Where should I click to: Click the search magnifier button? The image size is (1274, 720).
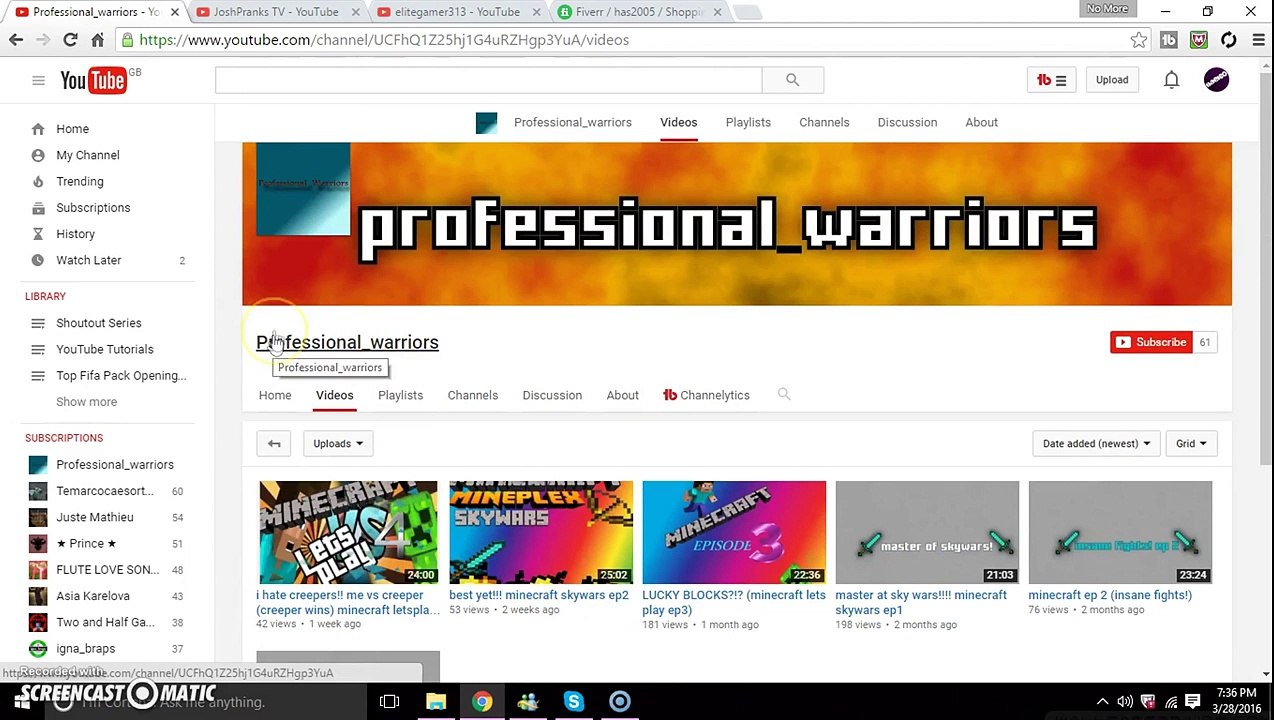792,80
